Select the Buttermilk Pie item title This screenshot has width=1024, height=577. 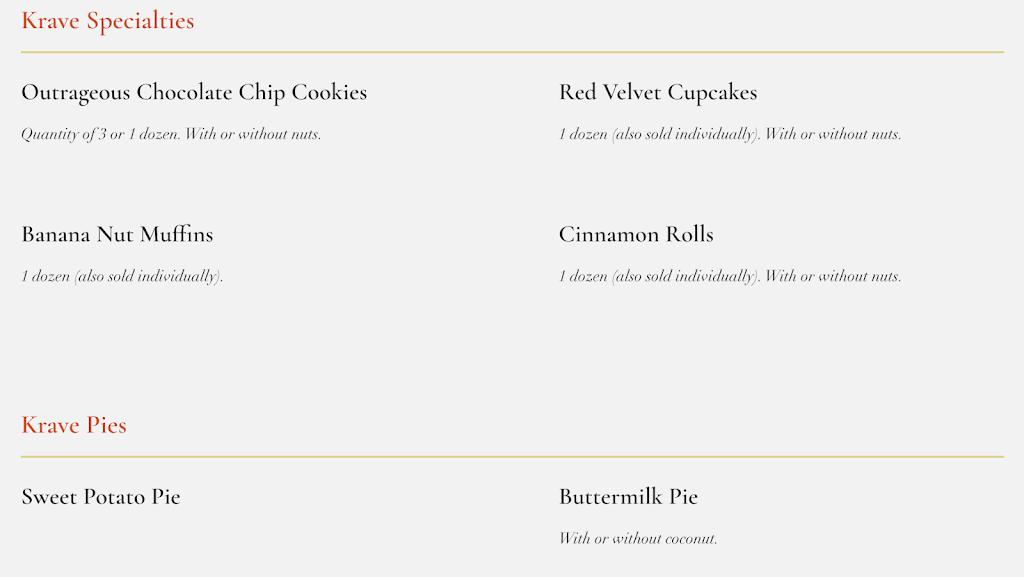click(x=628, y=497)
